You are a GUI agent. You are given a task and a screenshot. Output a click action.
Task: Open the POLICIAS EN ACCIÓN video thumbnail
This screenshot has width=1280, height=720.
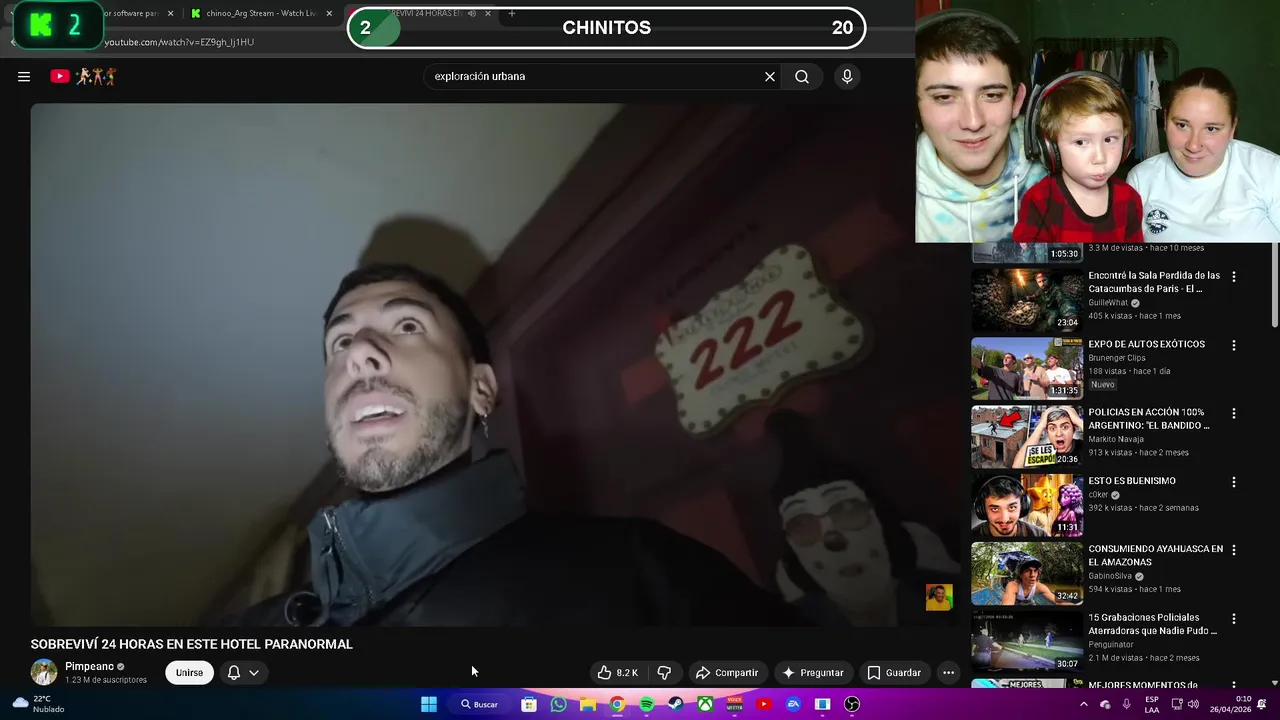[x=1026, y=437]
